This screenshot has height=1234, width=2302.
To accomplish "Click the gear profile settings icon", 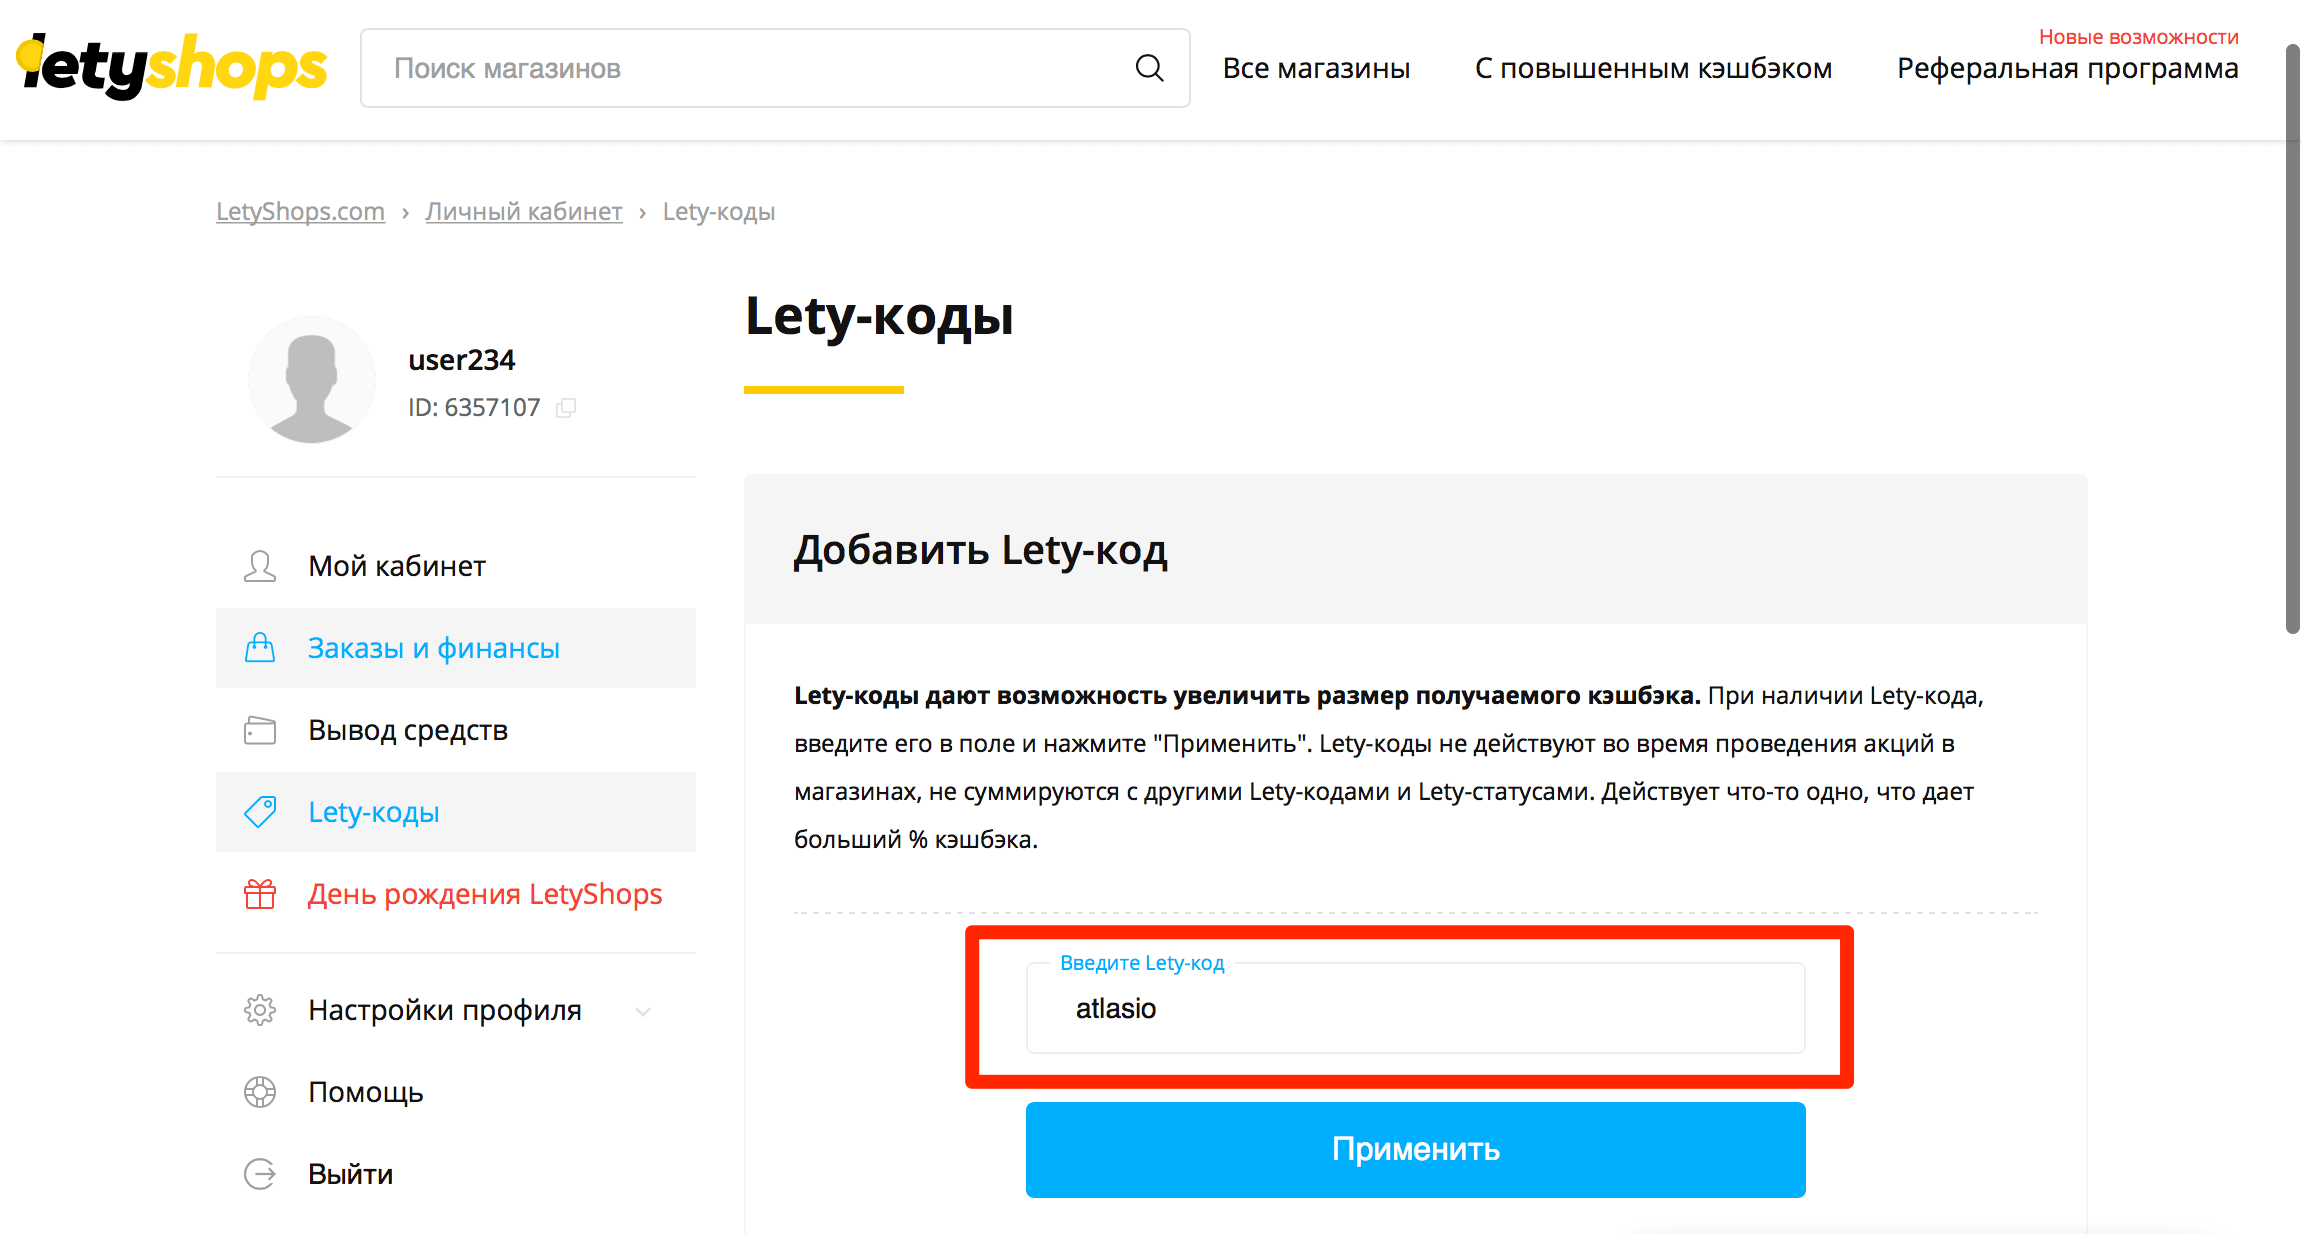I will (260, 1010).
